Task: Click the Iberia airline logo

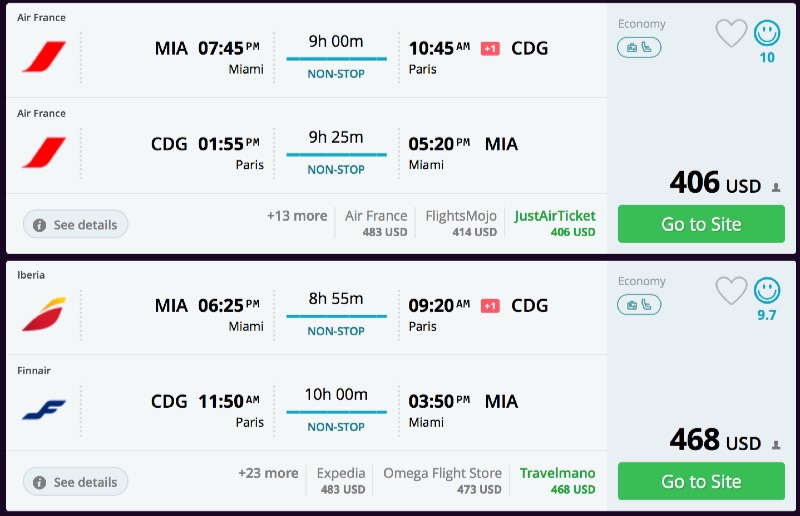Action: click(x=43, y=314)
